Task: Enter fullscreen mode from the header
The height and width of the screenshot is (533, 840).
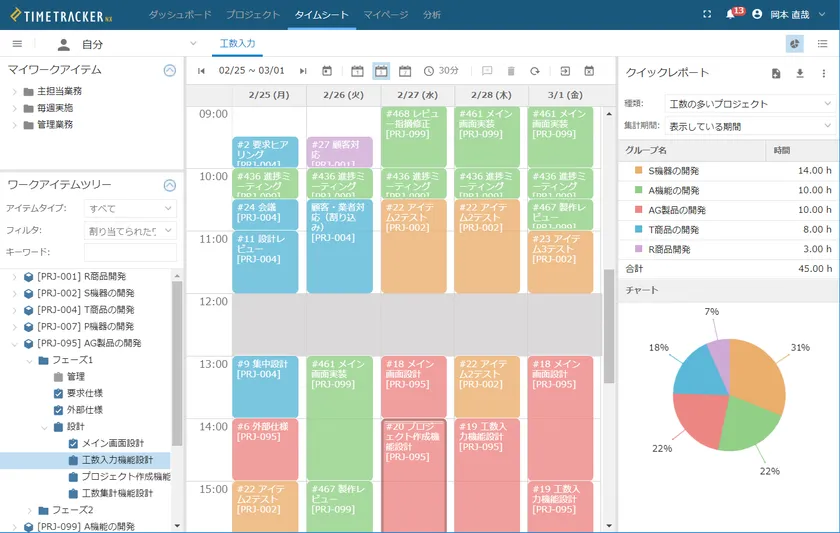Action: coord(707,15)
